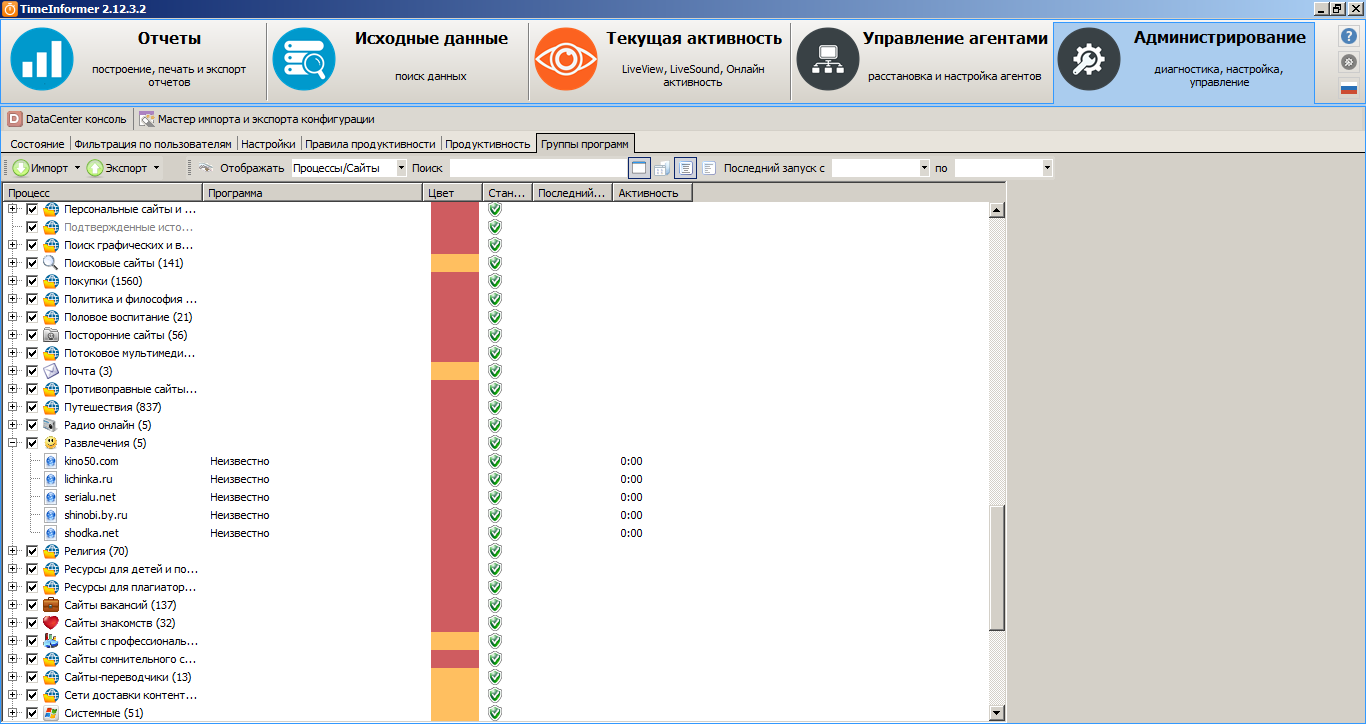
Task: Uncheck the Поисковые сайты checkbox
Action: [x=32, y=263]
